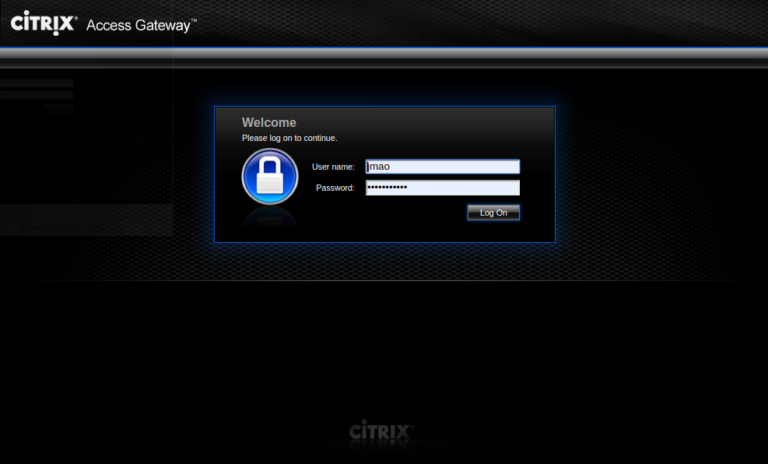Viewport: 768px width, 464px height.
Task: Click the padlock's mirrored reflection below it
Action: (x=270, y=219)
